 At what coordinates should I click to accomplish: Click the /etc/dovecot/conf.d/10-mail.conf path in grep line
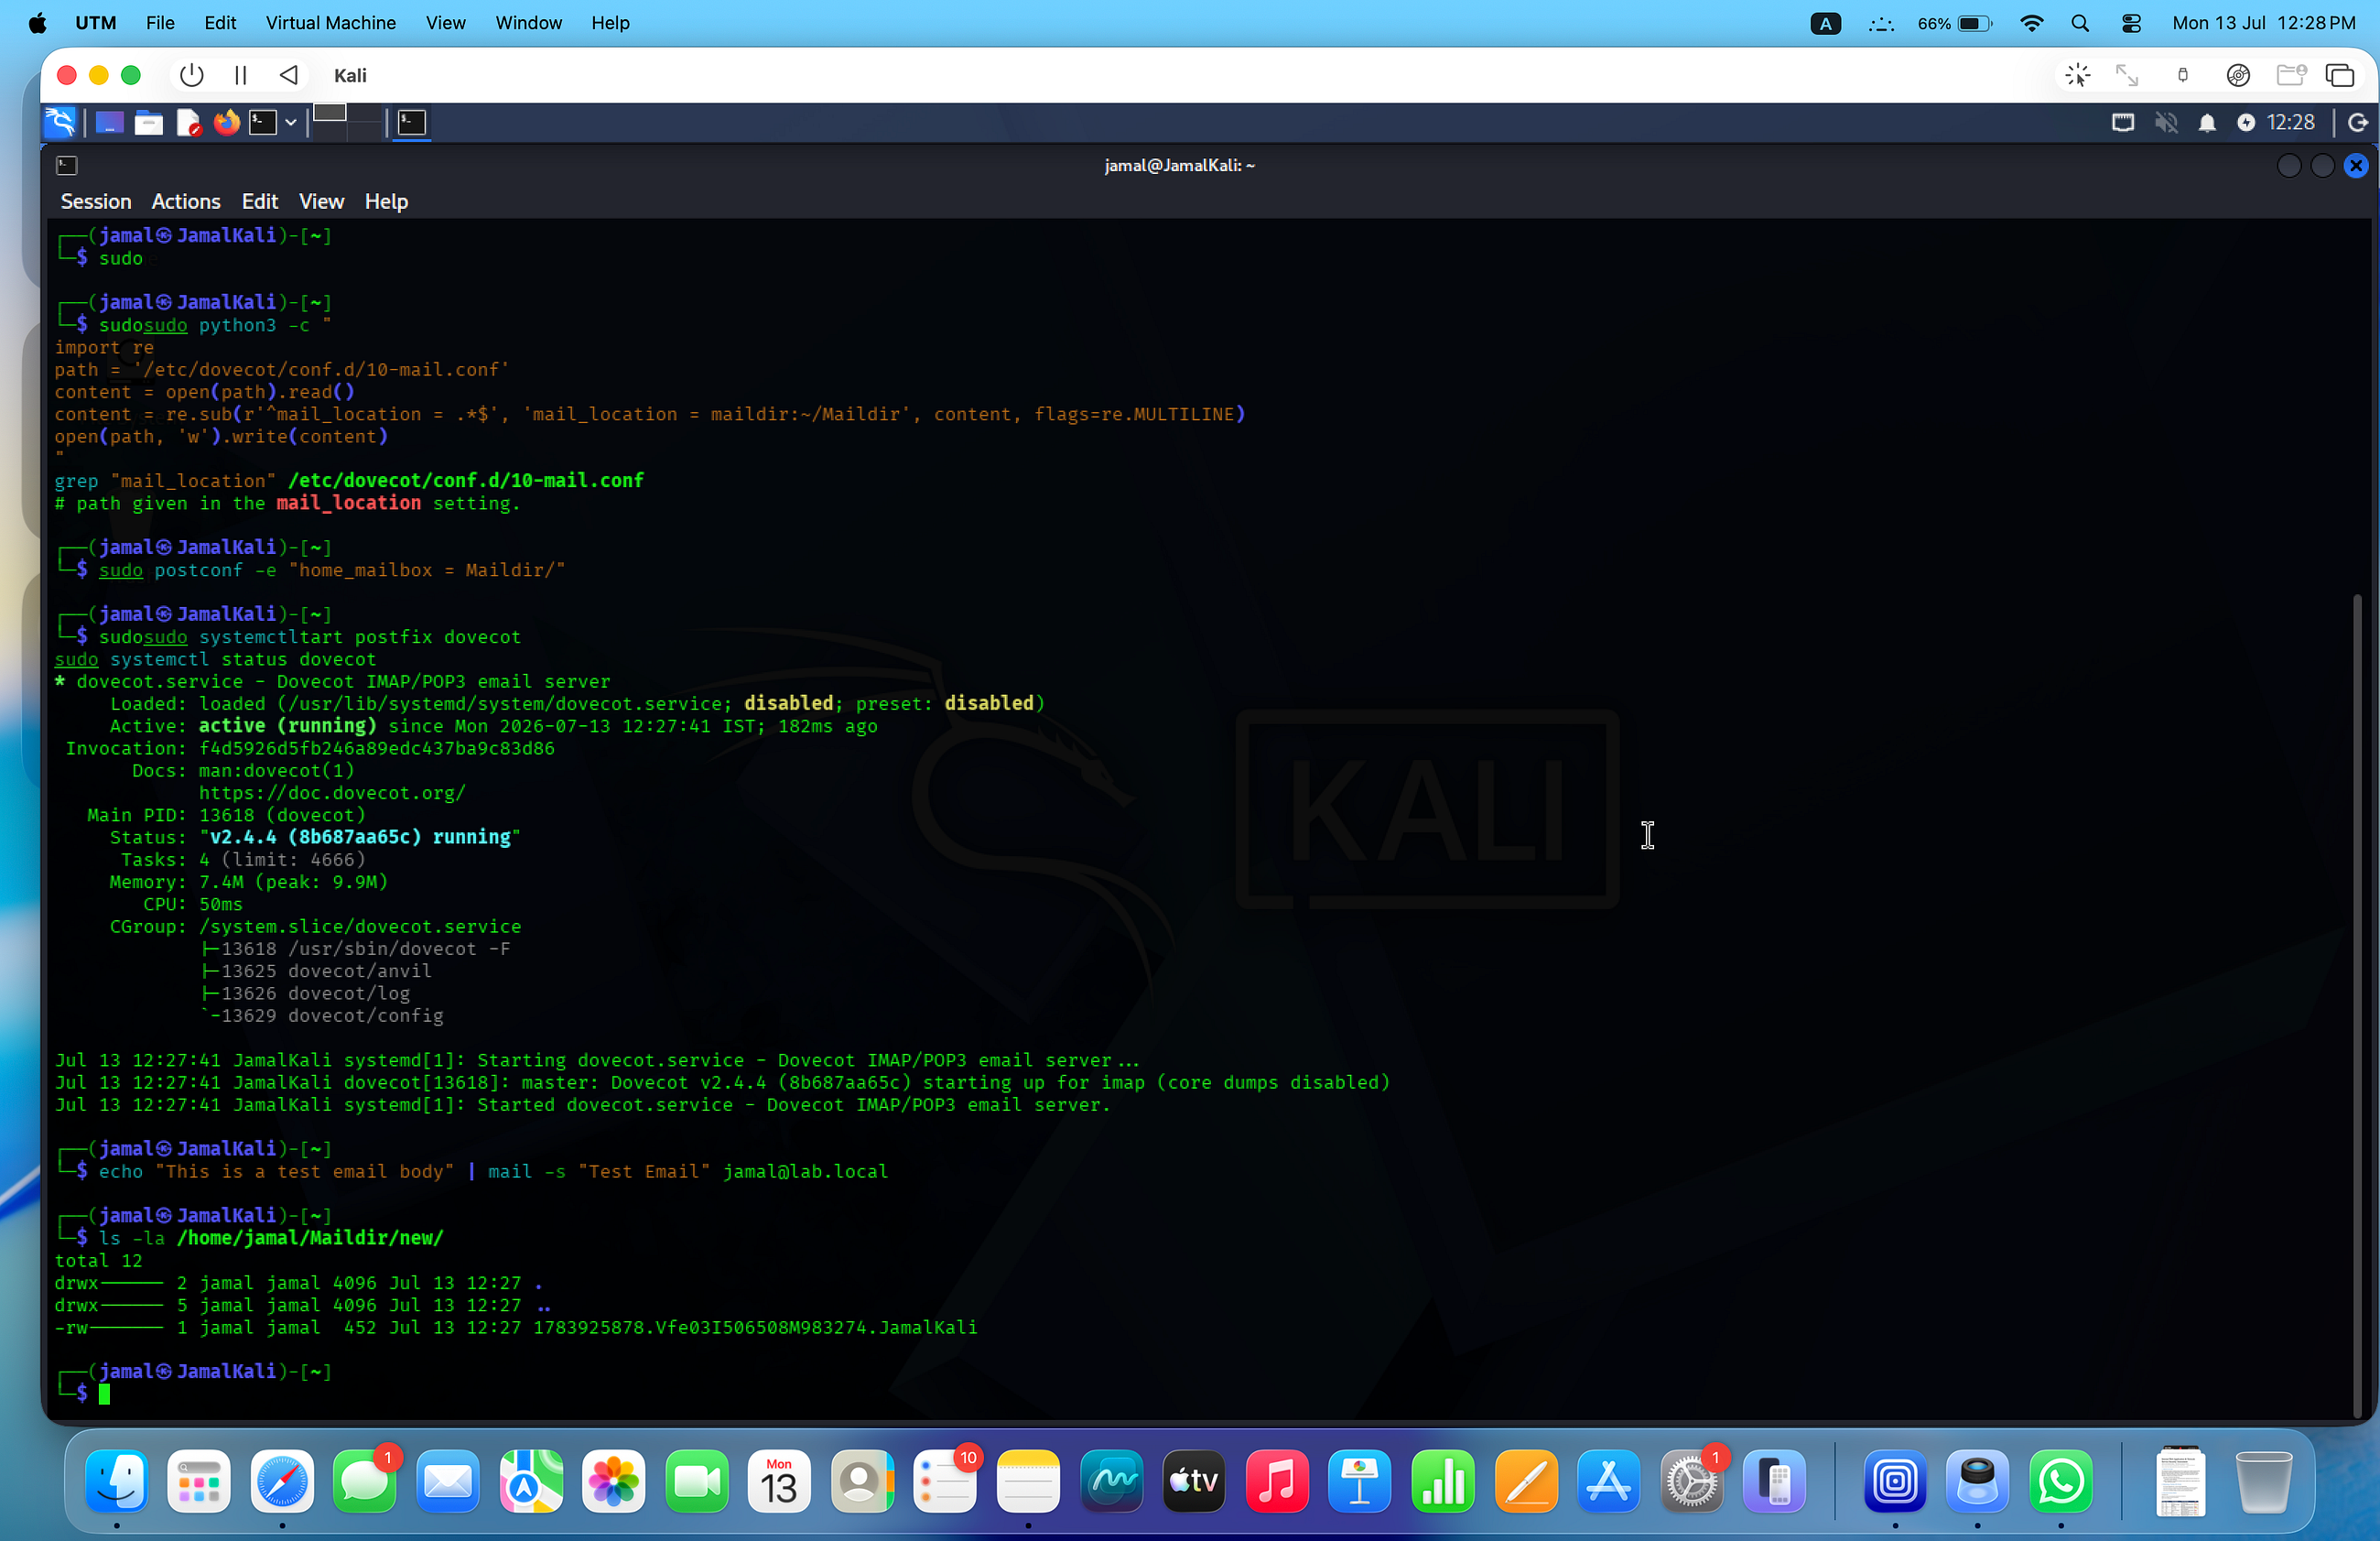[x=466, y=481]
